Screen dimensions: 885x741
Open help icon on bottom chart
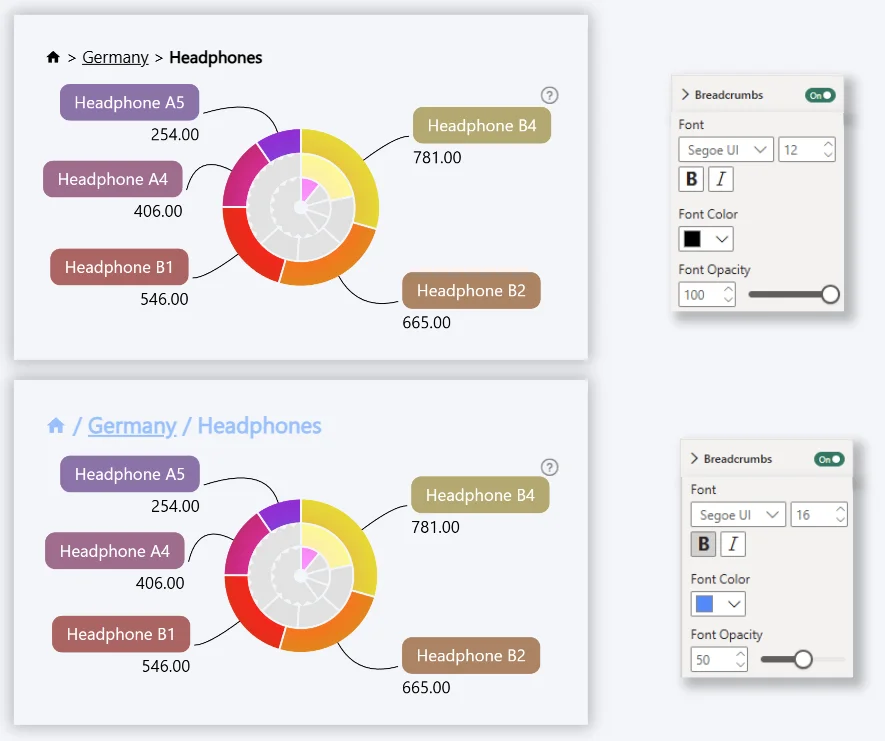tap(549, 467)
